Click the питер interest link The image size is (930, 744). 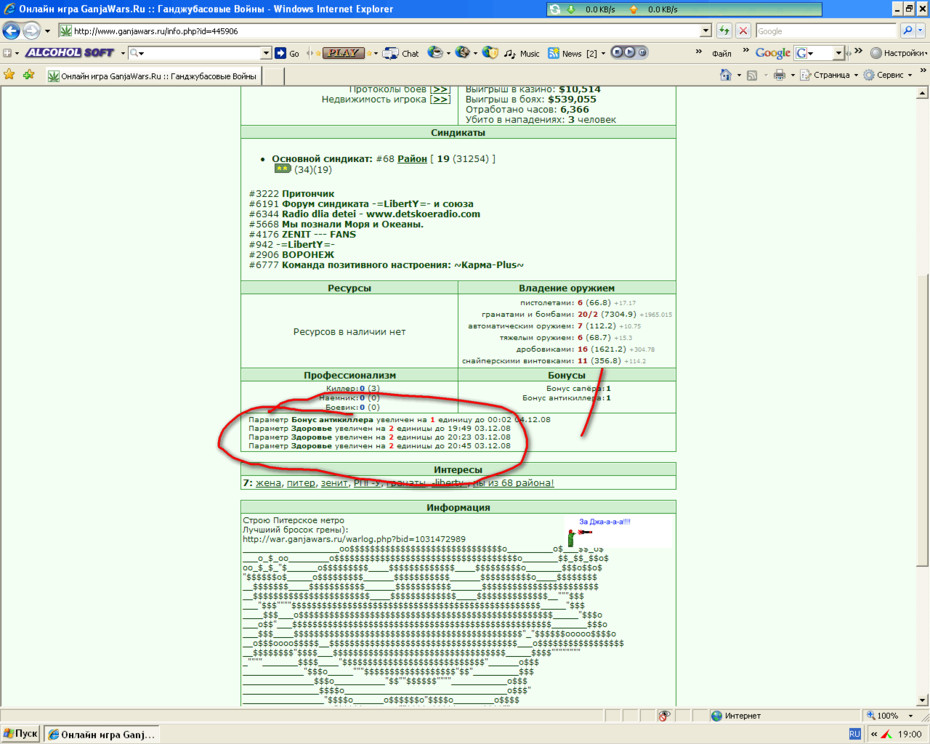pyautogui.click(x=301, y=483)
